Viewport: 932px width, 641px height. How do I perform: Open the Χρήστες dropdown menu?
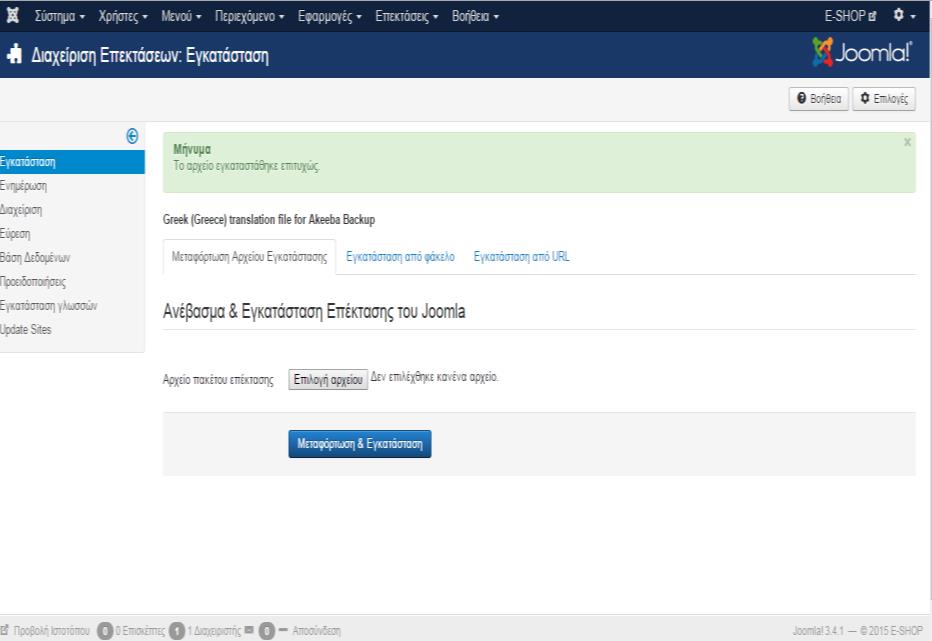(123, 16)
